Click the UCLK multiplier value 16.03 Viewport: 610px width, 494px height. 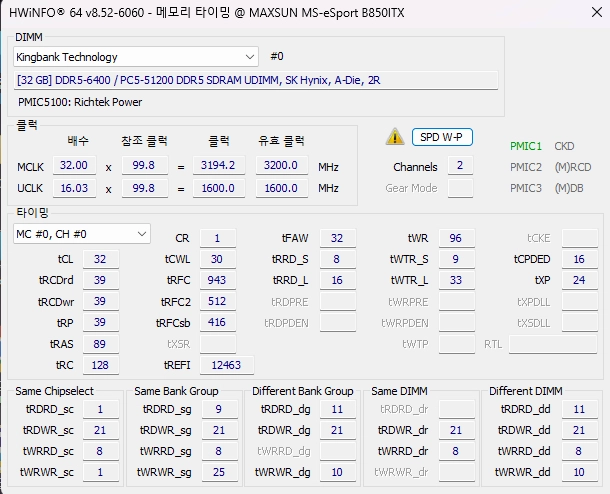[x=74, y=188]
